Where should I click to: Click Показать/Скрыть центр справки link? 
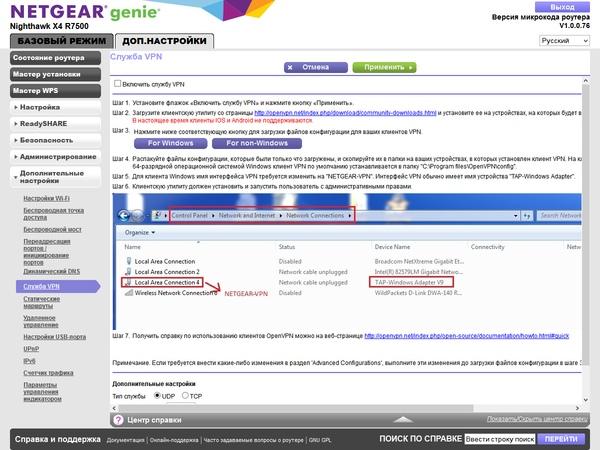click(x=537, y=419)
